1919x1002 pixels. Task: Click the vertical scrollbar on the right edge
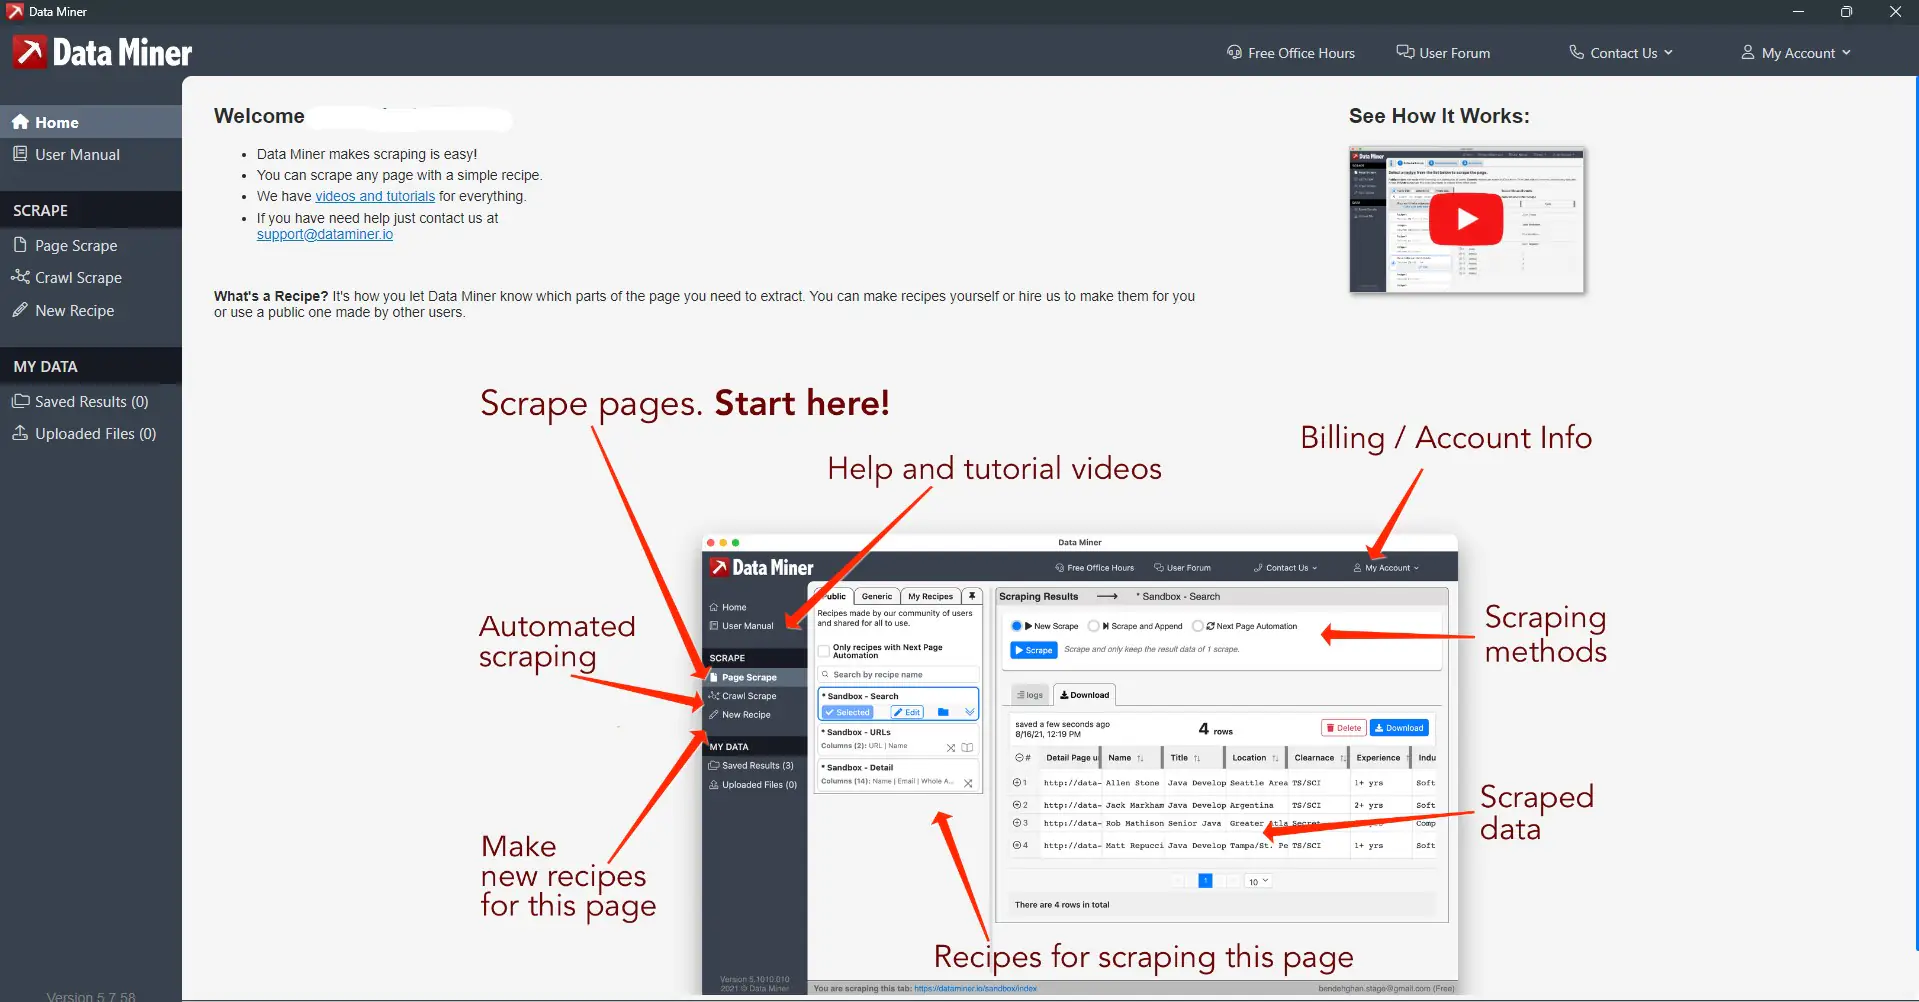[1915, 513]
